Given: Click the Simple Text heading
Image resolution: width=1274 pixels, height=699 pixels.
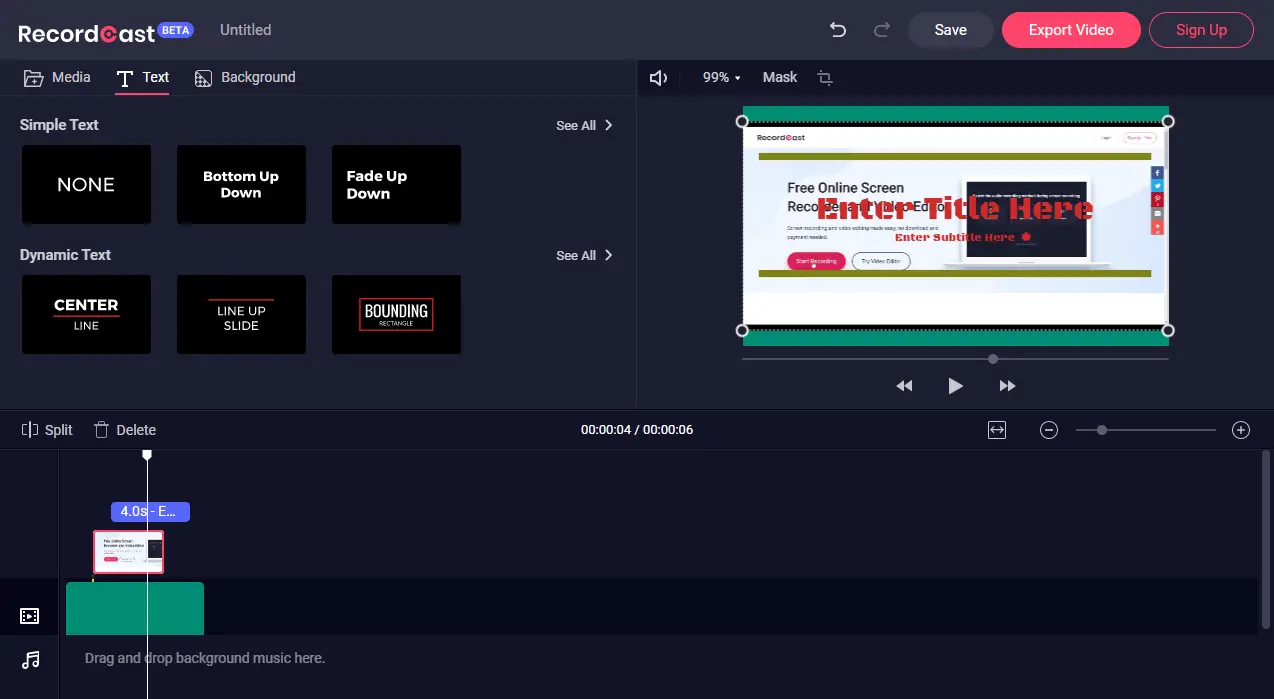Looking at the screenshot, I should 59,125.
